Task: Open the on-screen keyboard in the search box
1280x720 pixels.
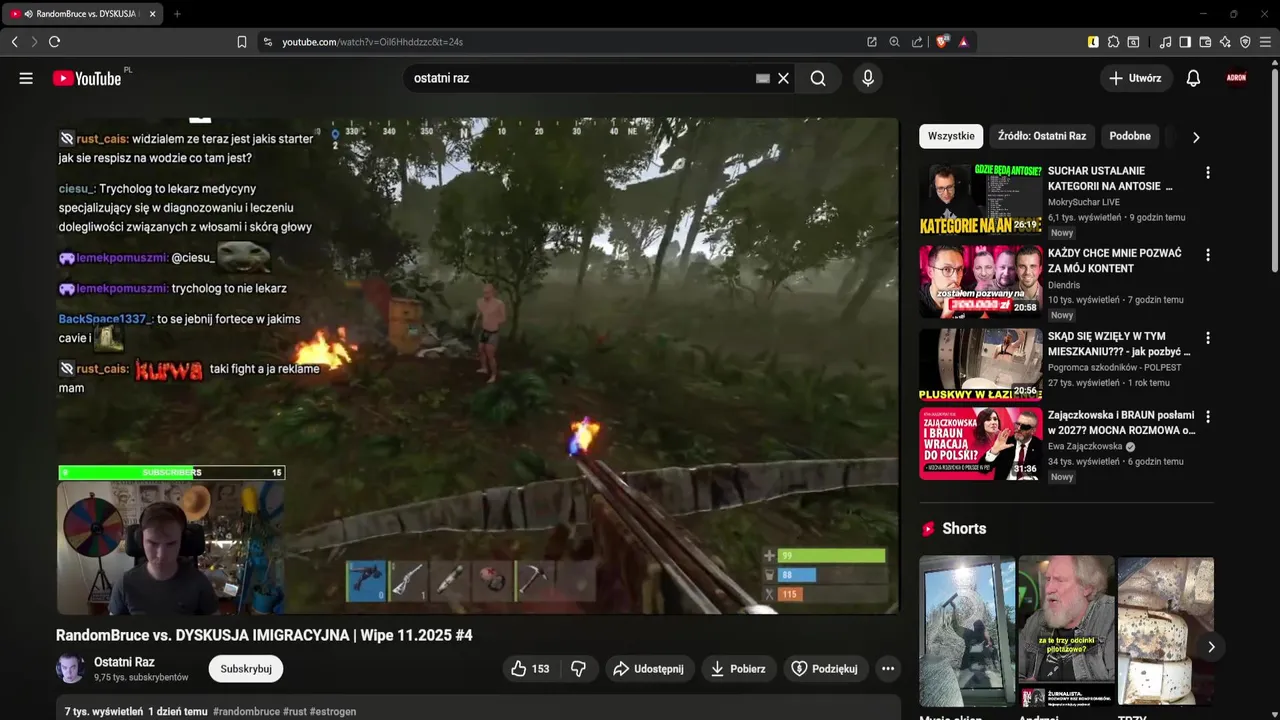Action: (x=763, y=78)
